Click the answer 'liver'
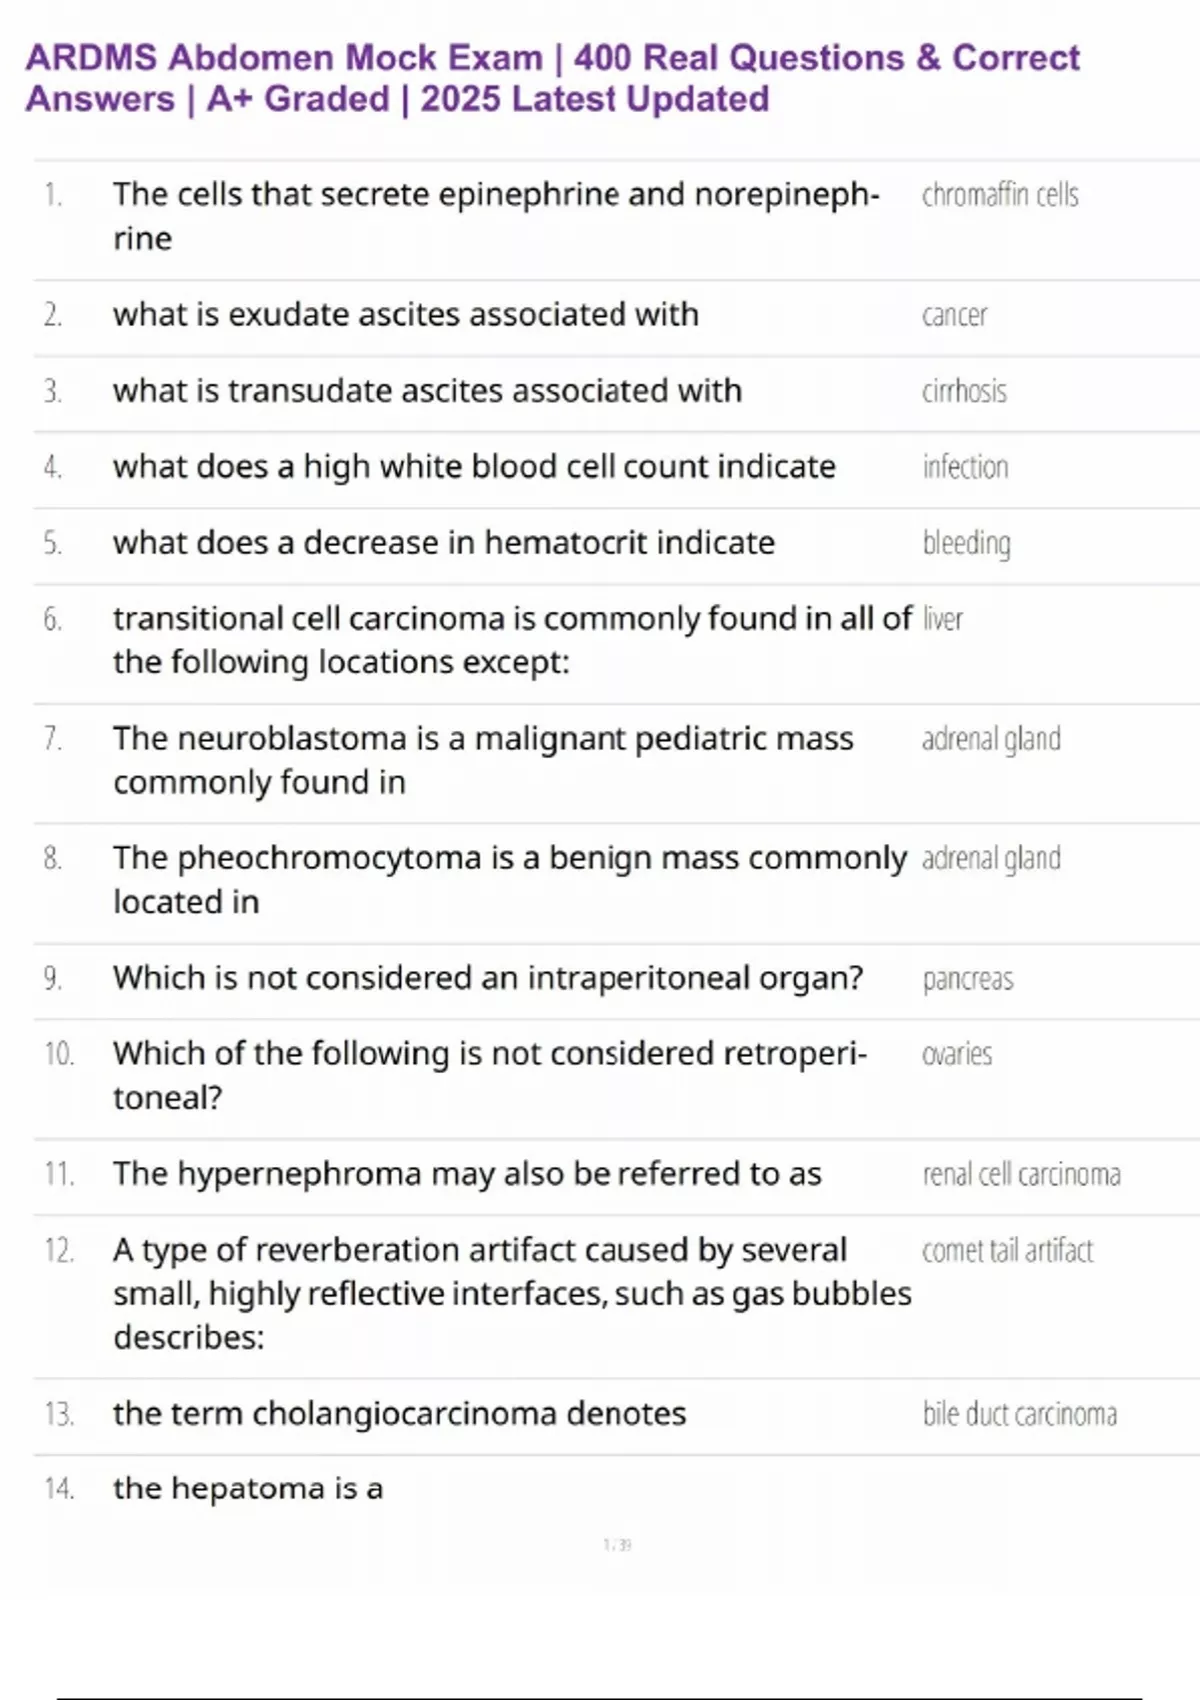This screenshot has width=1200, height=1700. [x=942, y=619]
